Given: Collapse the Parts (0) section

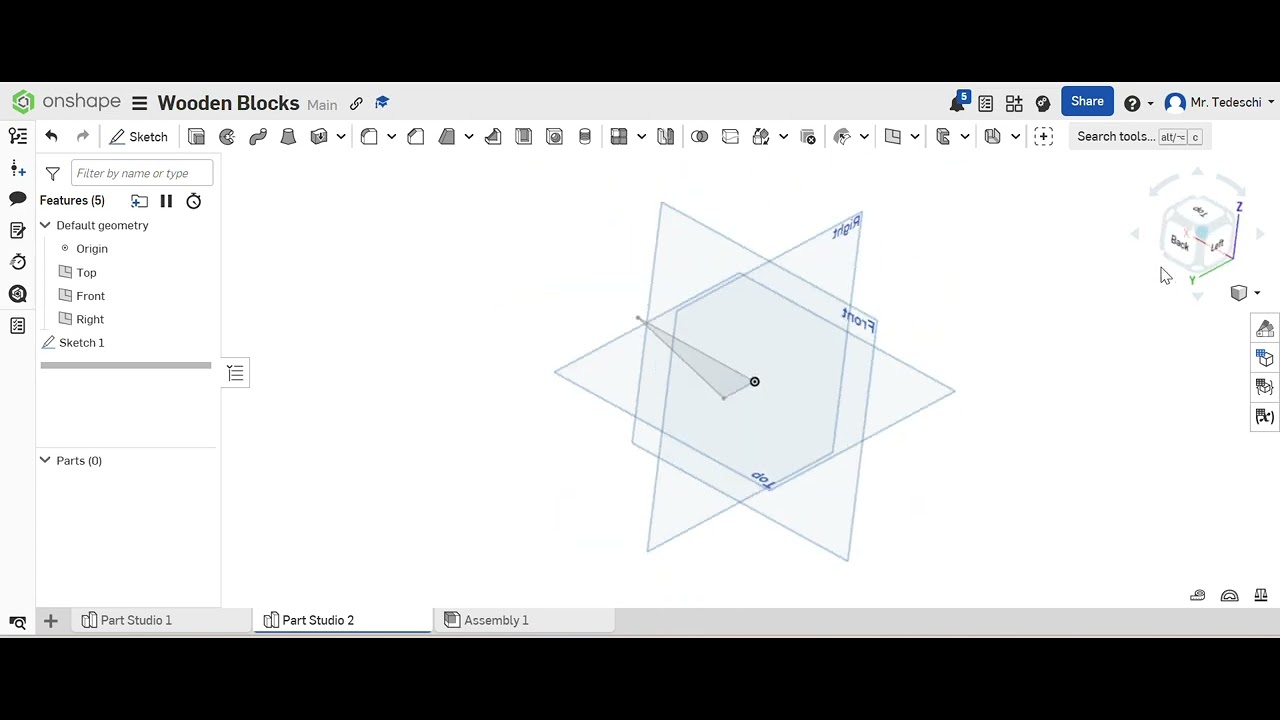Looking at the screenshot, I should tap(45, 460).
